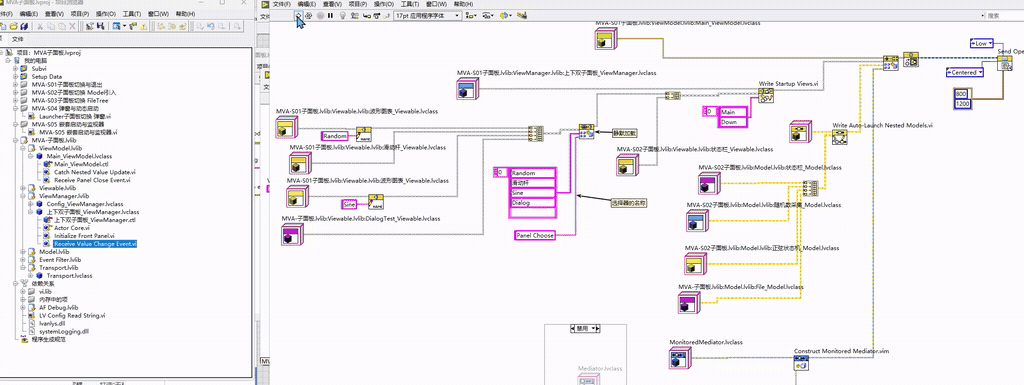Screen dimensions: 1024x385
Task: Click the Construct Monitored Mediator.vim node
Action: coord(801,363)
